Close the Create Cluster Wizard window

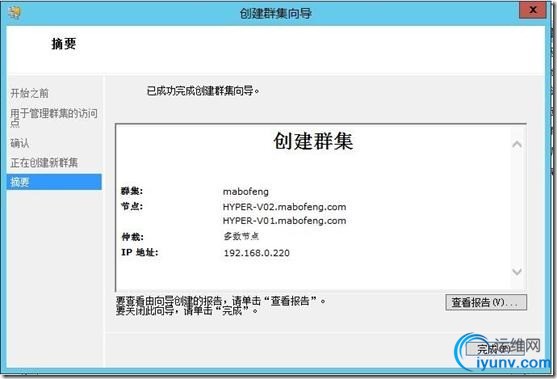[x=532, y=10]
